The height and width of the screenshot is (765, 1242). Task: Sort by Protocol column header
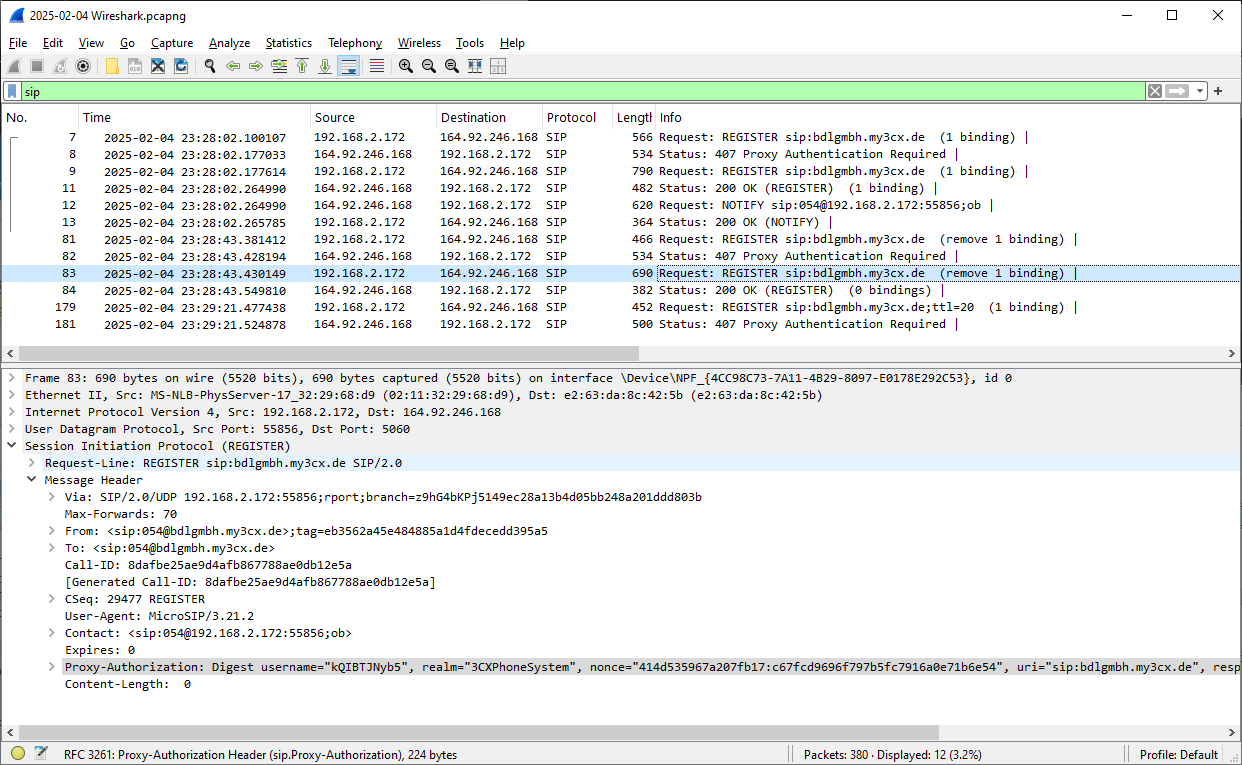[577, 117]
